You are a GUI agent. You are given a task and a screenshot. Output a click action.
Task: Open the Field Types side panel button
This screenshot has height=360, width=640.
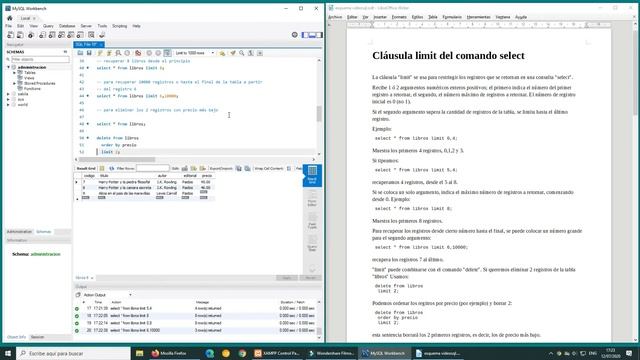click(x=312, y=221)
